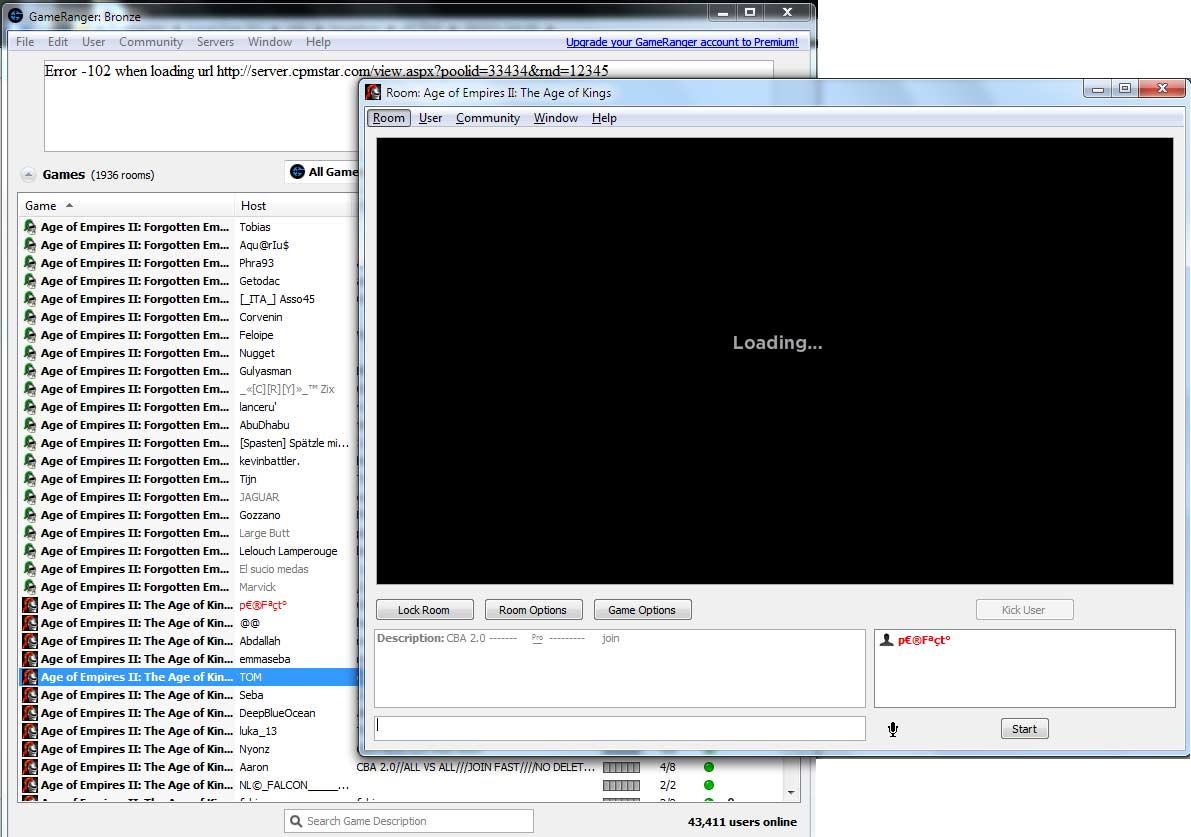This screenshot has width=1191, height=837.
Task: Click the Age of Kings icon in luka_13's row
Action: click(30, 731)
